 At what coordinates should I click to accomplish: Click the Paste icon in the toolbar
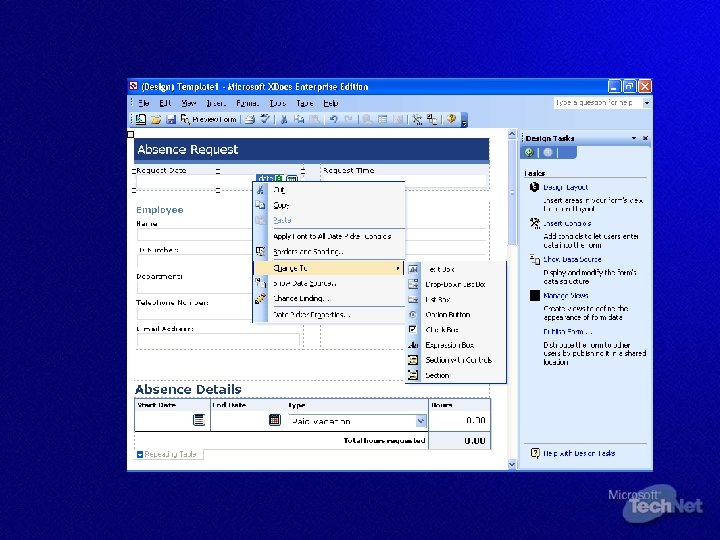(314, 119)
